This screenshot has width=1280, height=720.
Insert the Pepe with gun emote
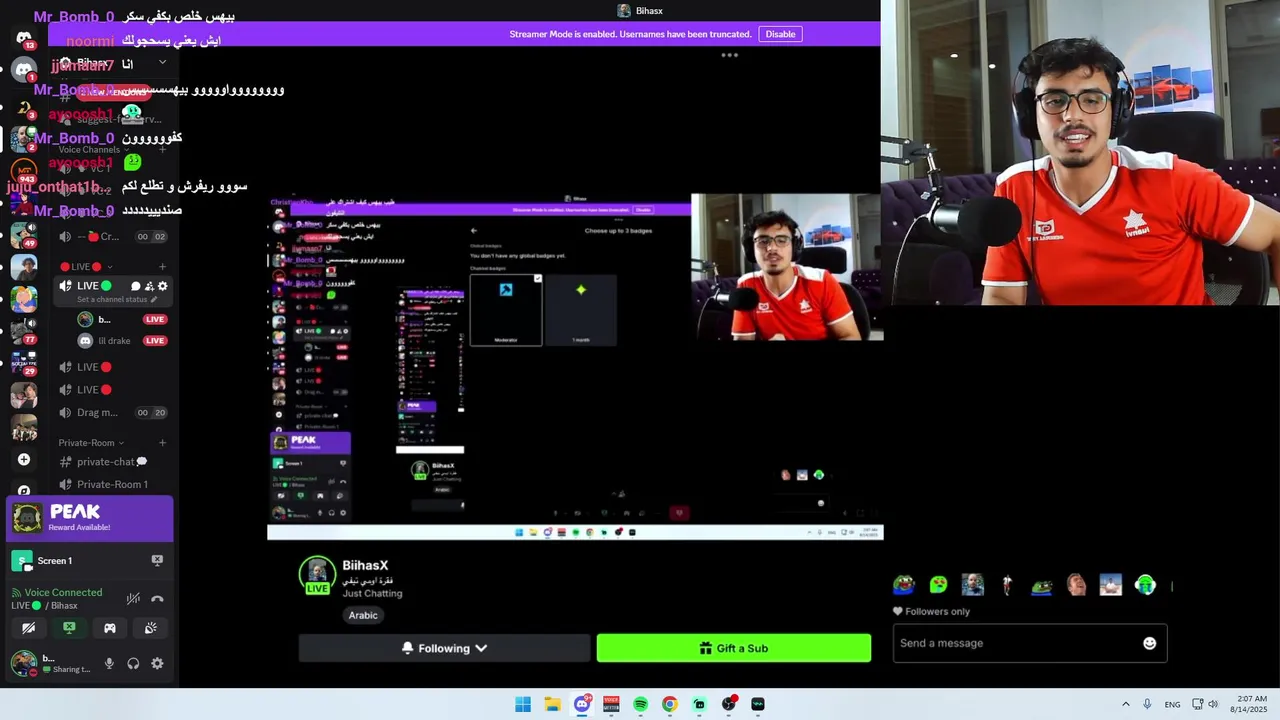point(1042,585)
